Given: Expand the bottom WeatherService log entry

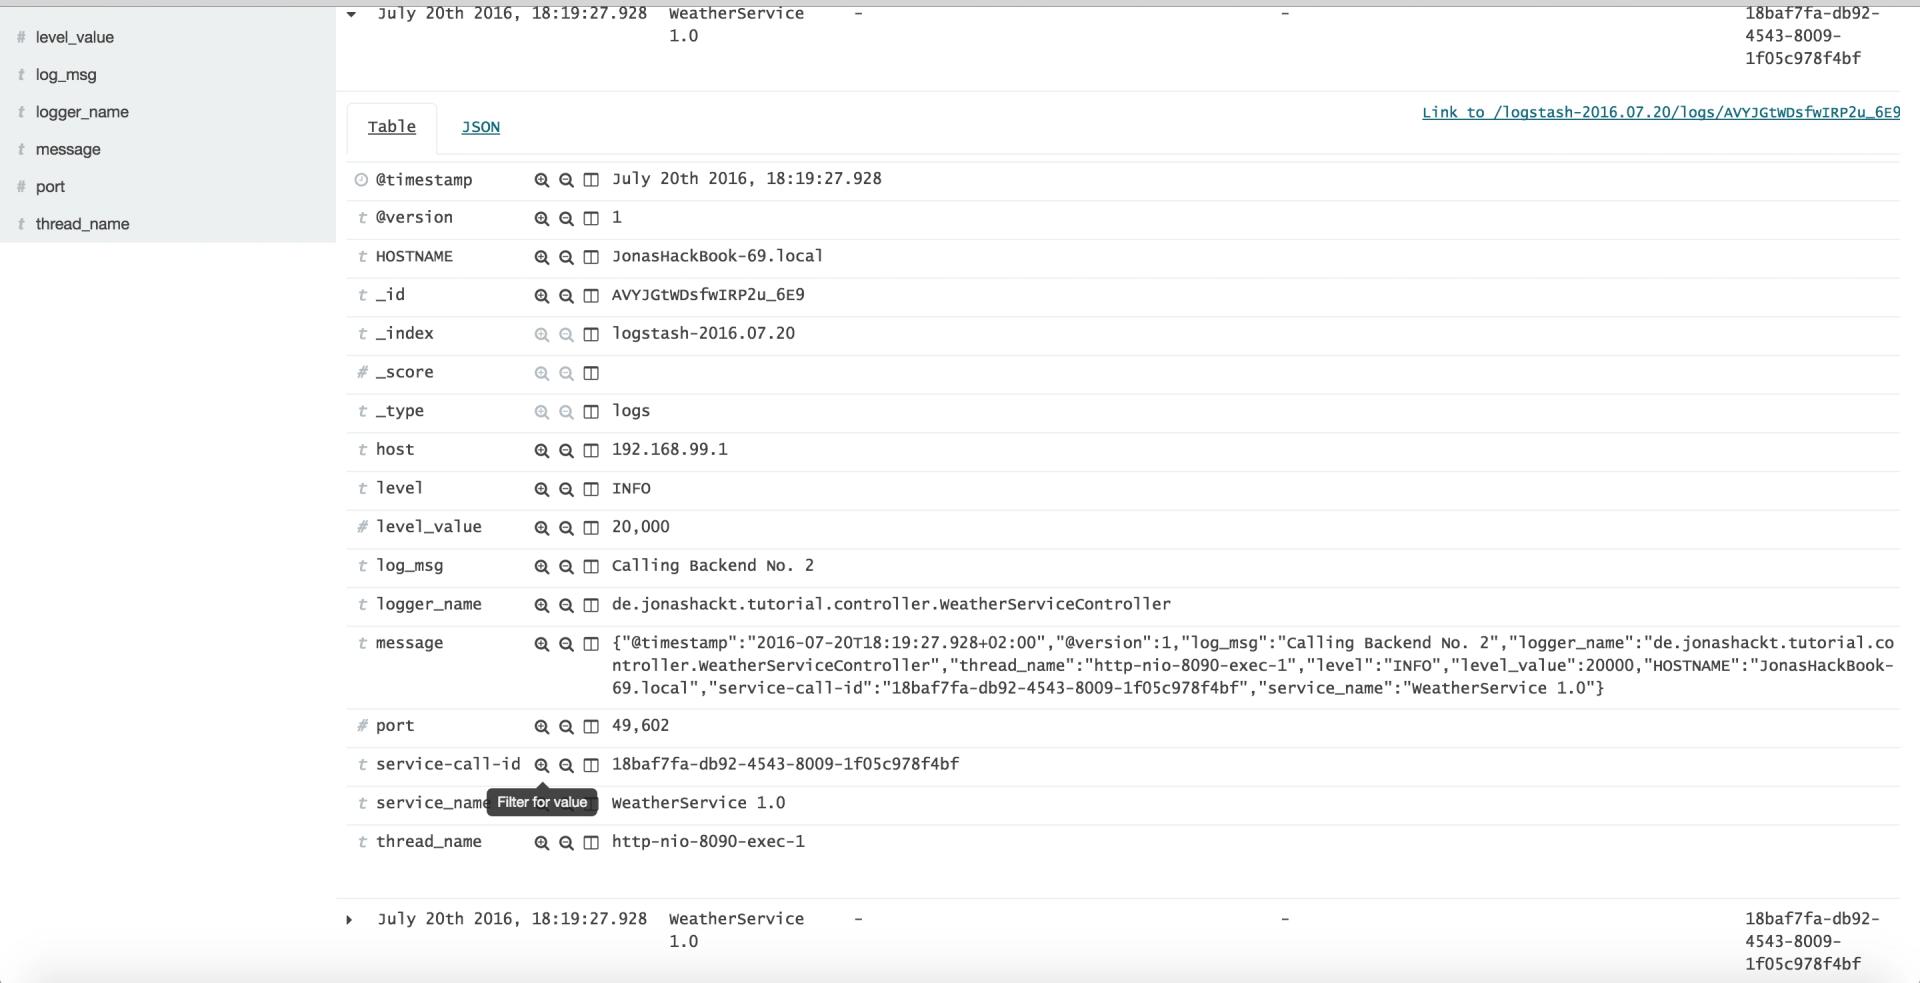Looking at the screenshot, I should click(349, 919).
